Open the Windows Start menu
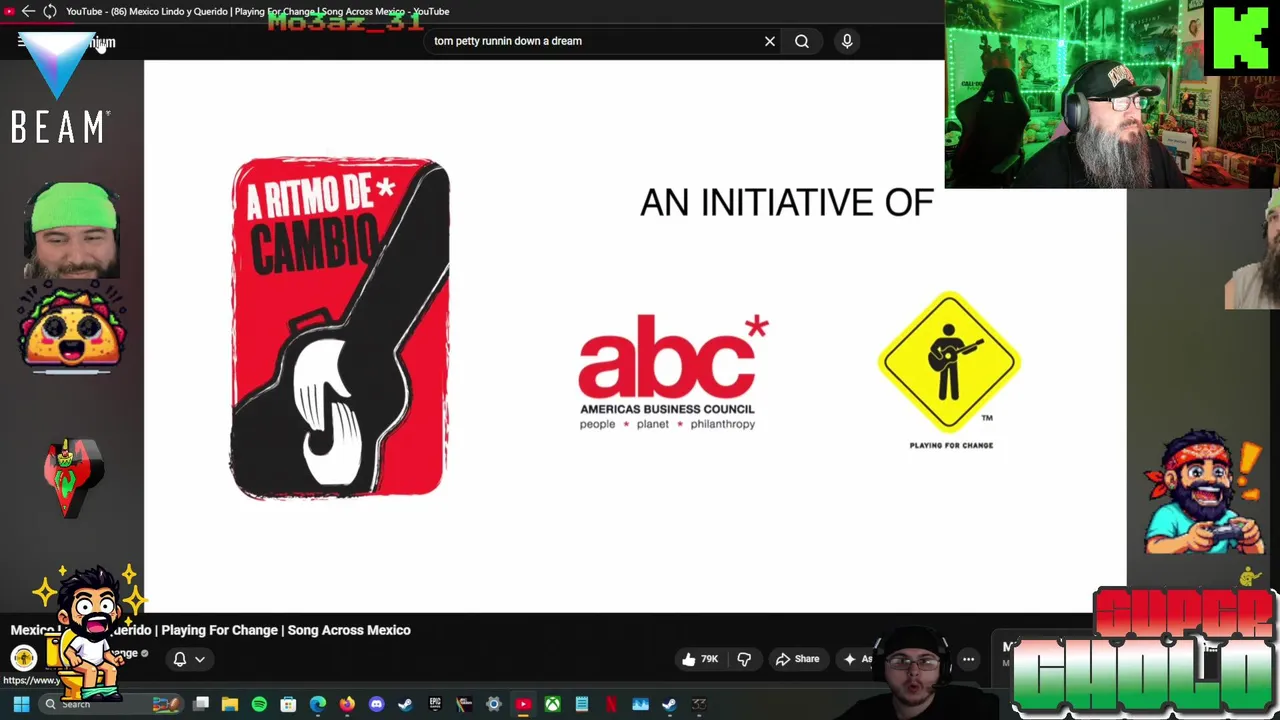The width and height of the screenshot is (1280, 720). tap(21, 704)
